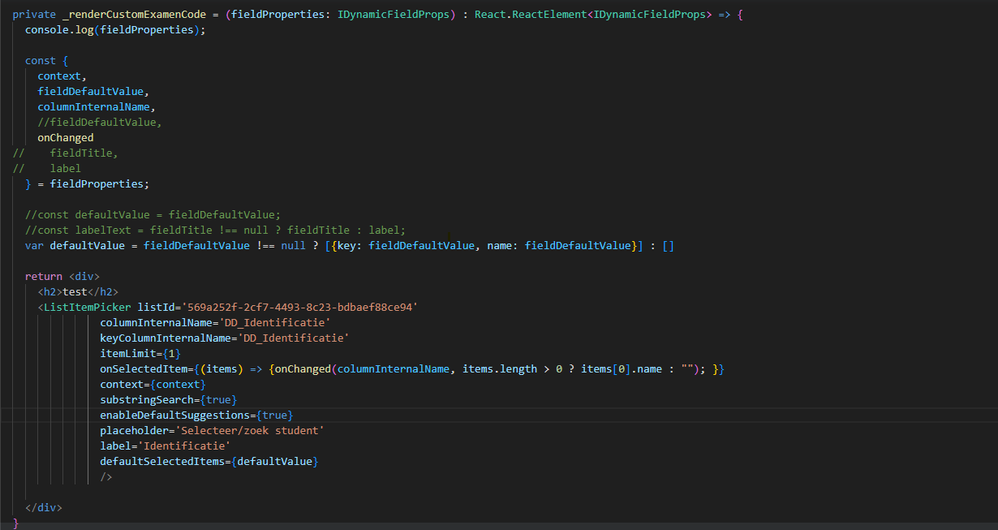Click the 'private' keyword
Screen dimensions: 998x530
34,14
